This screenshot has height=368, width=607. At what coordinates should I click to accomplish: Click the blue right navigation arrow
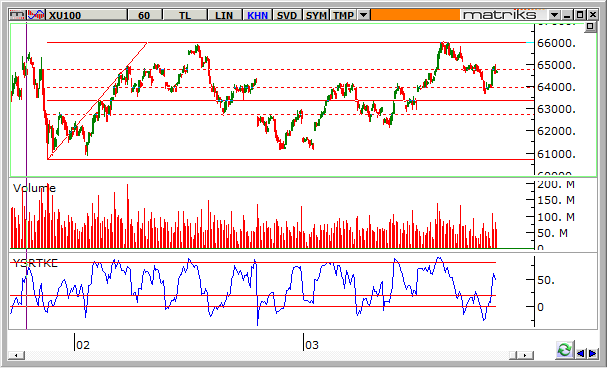592,353
